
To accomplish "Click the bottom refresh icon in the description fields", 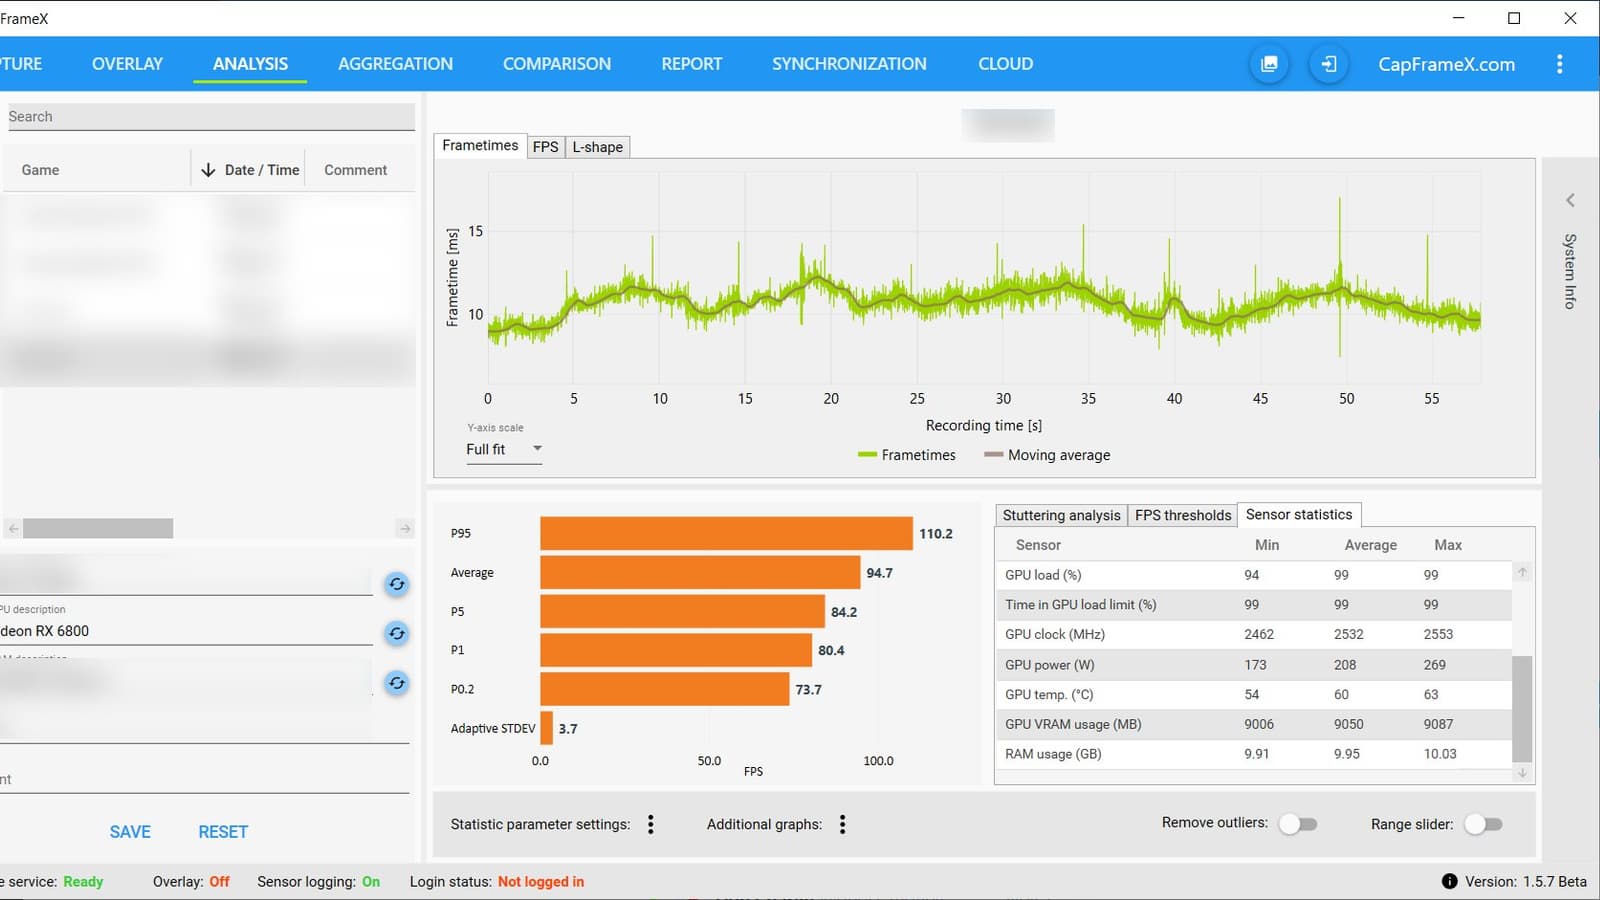I will (397, 683).
